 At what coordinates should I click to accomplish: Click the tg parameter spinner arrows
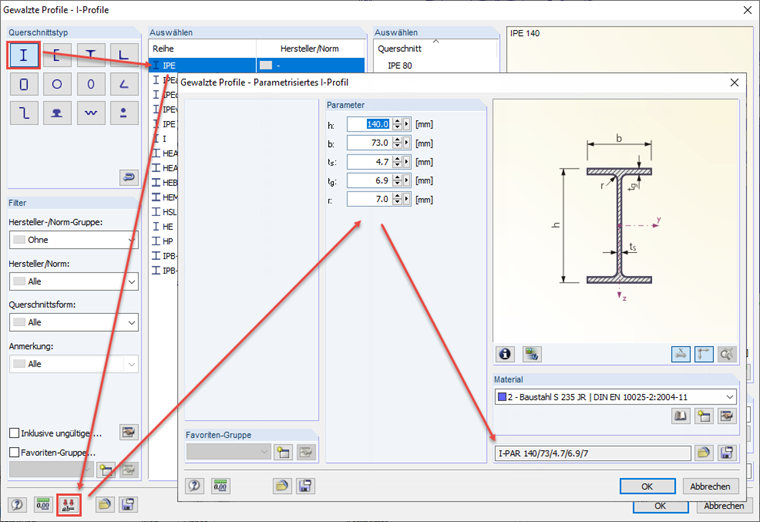(397, 181)
